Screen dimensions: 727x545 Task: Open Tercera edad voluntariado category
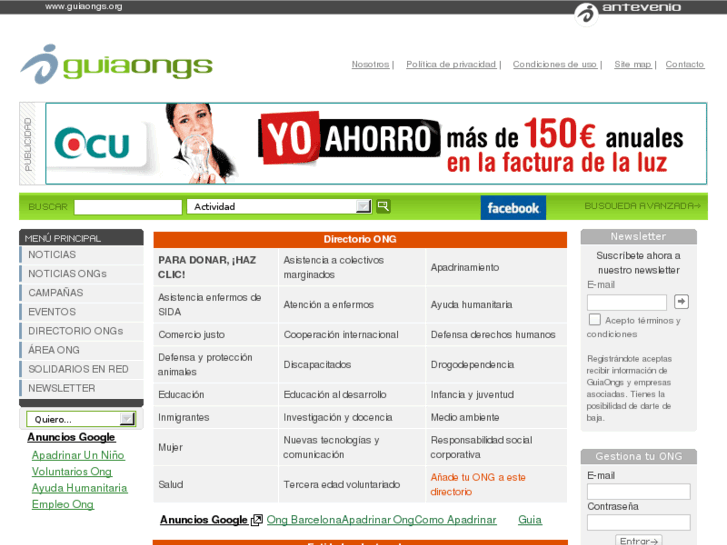point(341,484)
